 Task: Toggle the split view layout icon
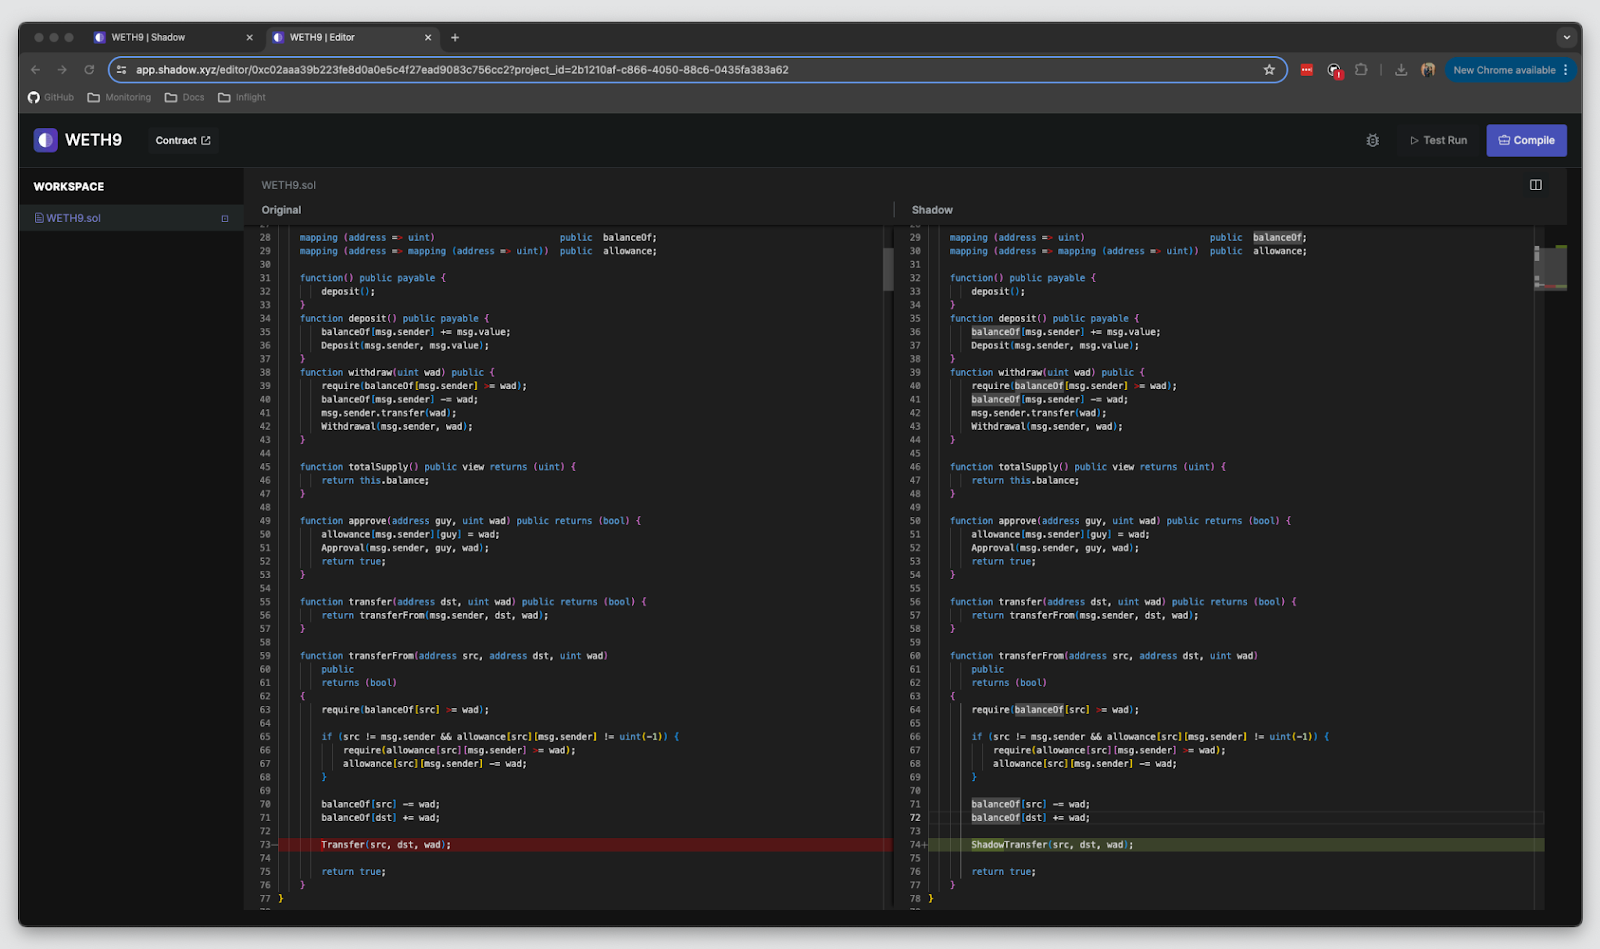pos(1536,185)
